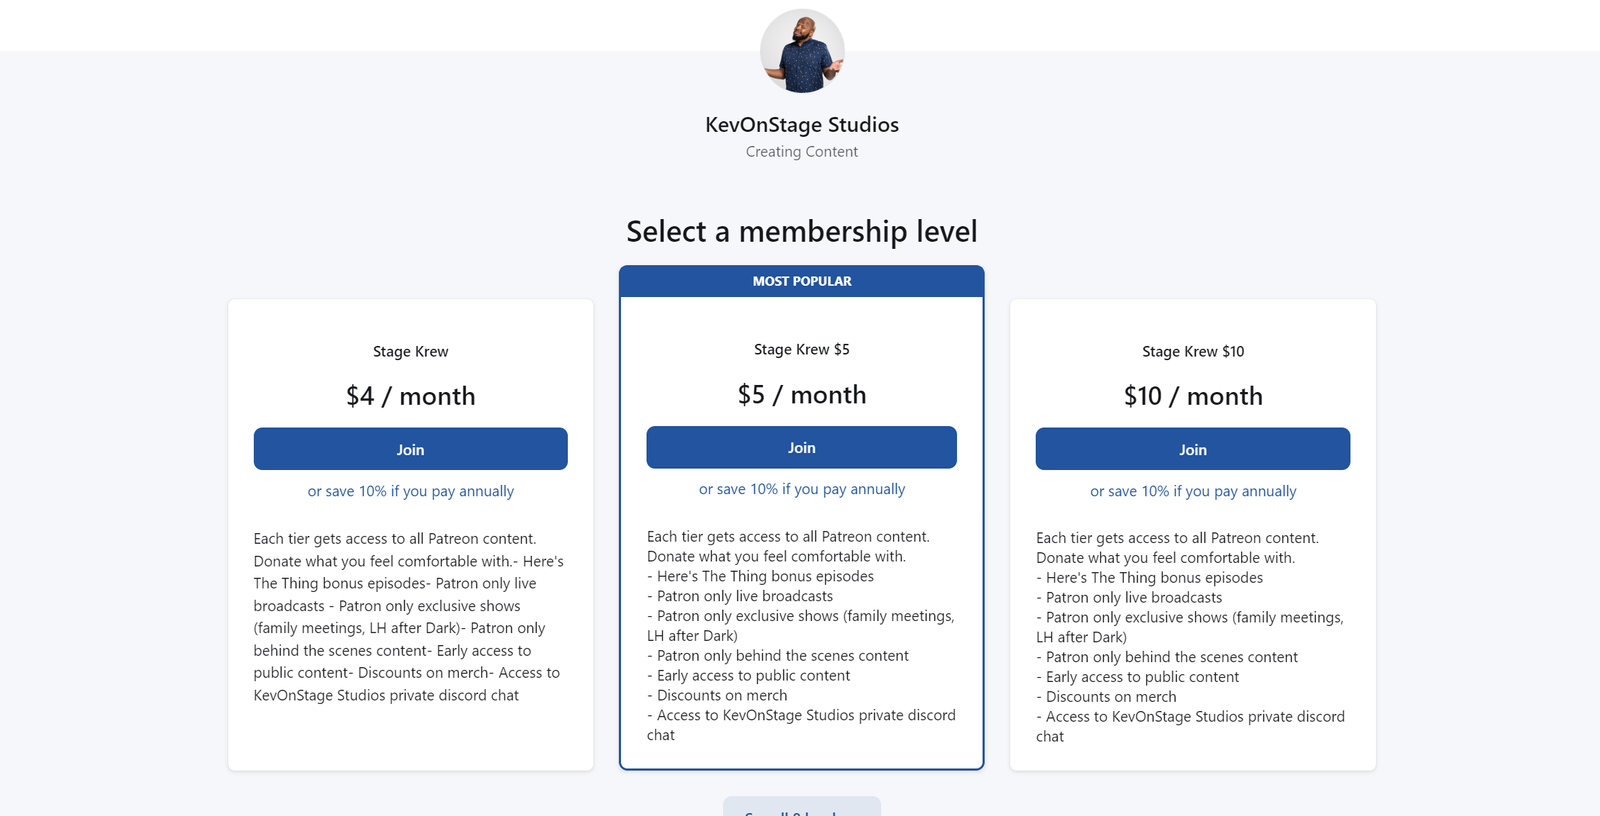Click the $4 / month price

pyautogui.click(x=410, y=396)
